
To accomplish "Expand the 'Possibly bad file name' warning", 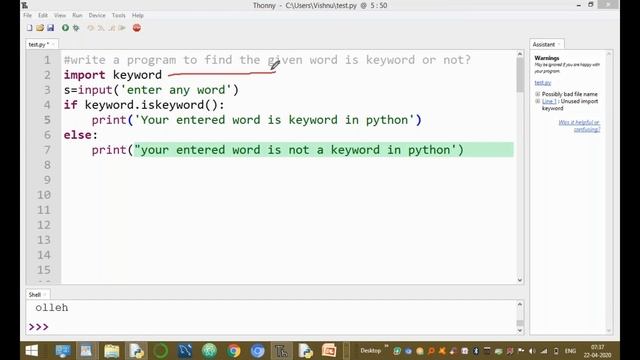I will (x=538, y=94).
